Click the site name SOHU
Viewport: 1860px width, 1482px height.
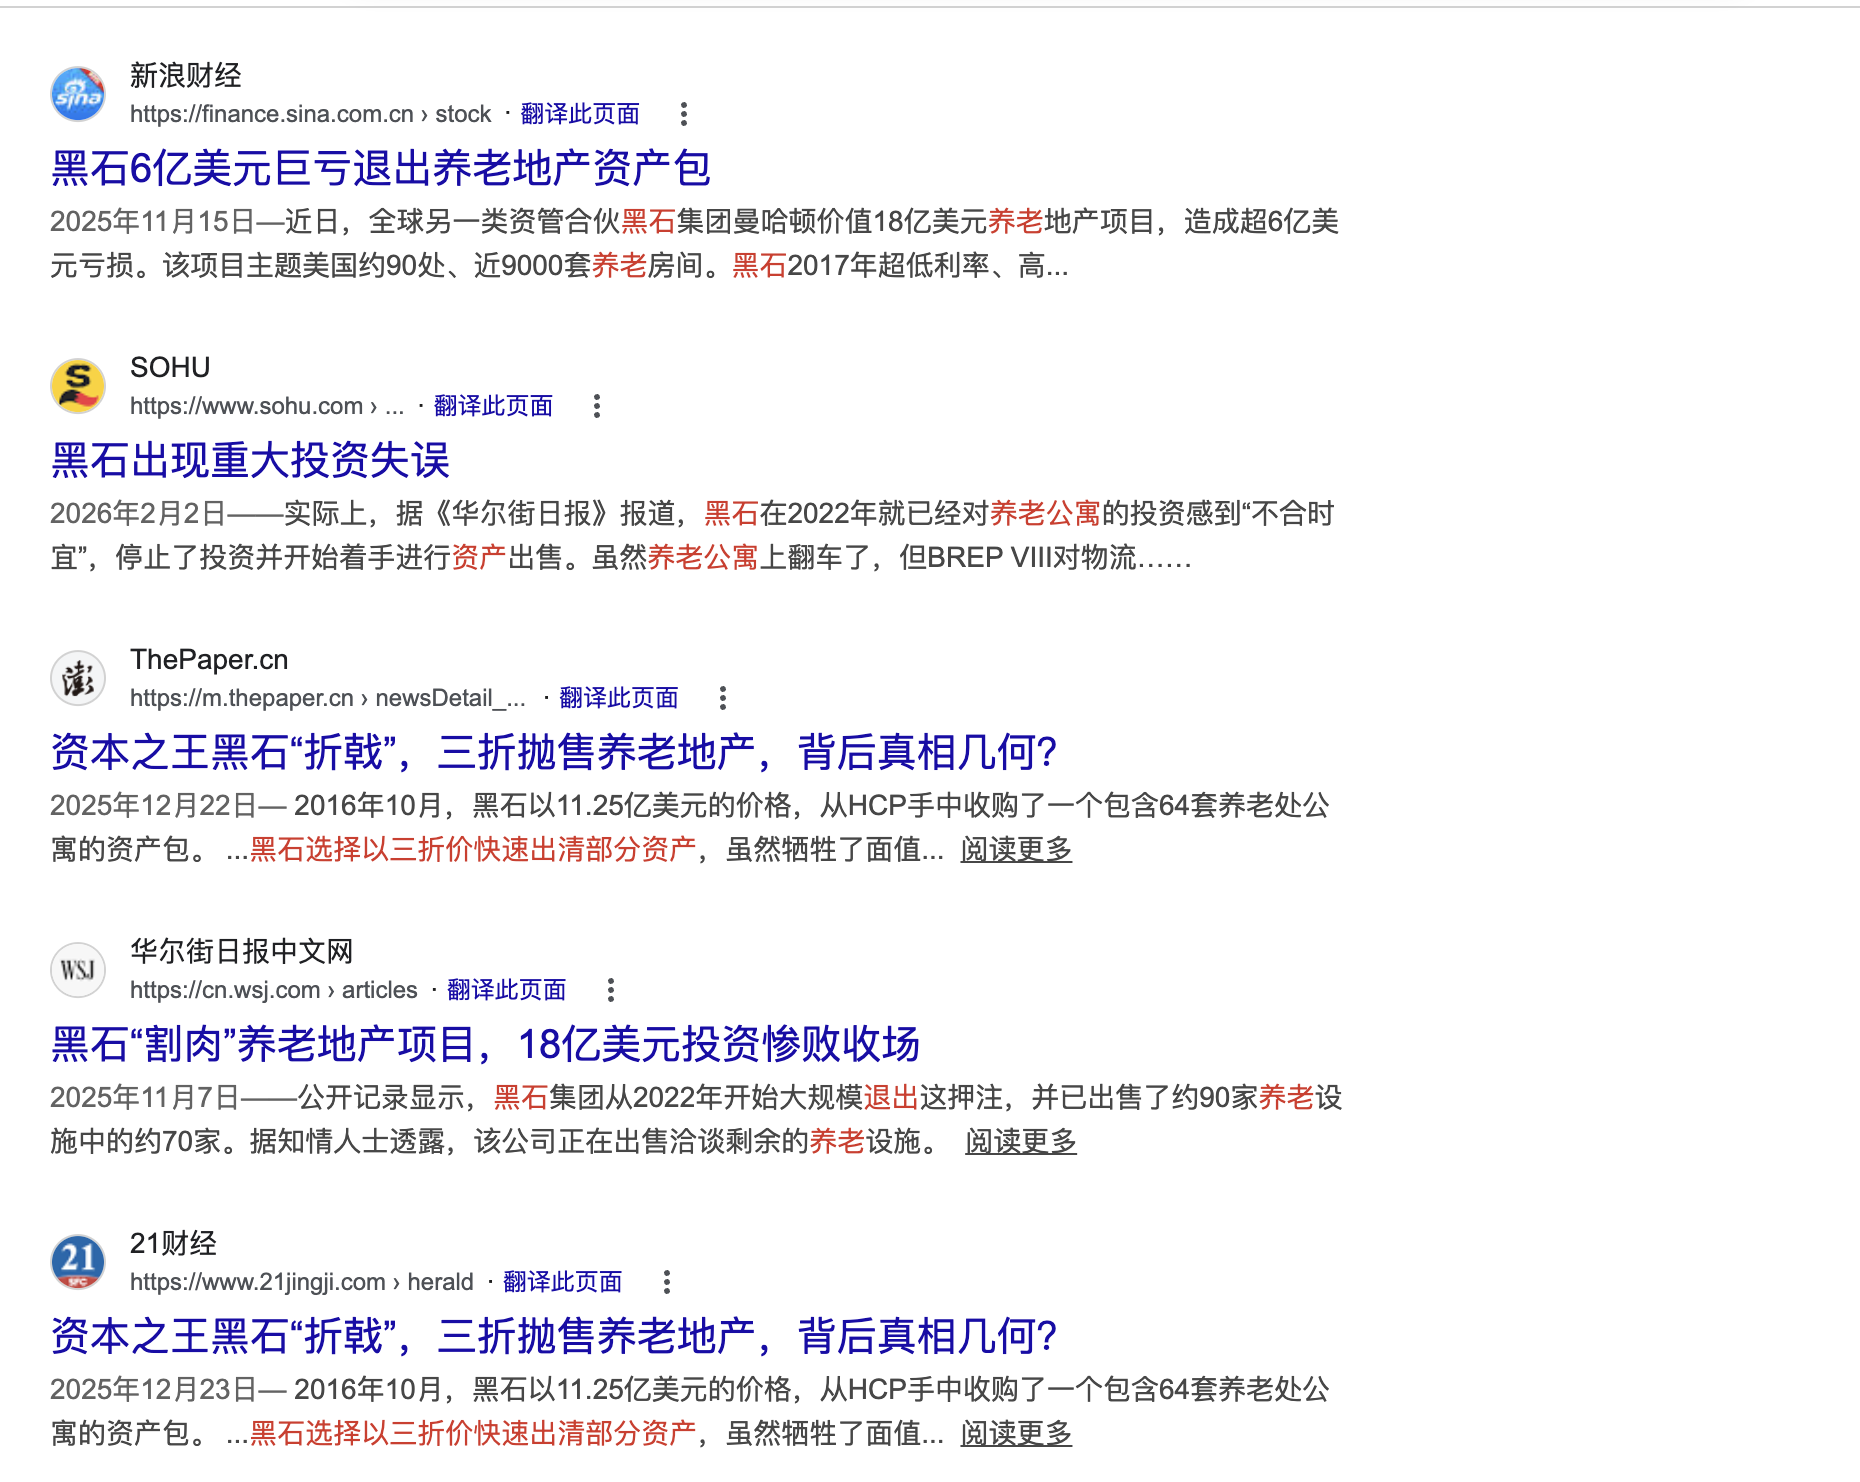[170, 367]
